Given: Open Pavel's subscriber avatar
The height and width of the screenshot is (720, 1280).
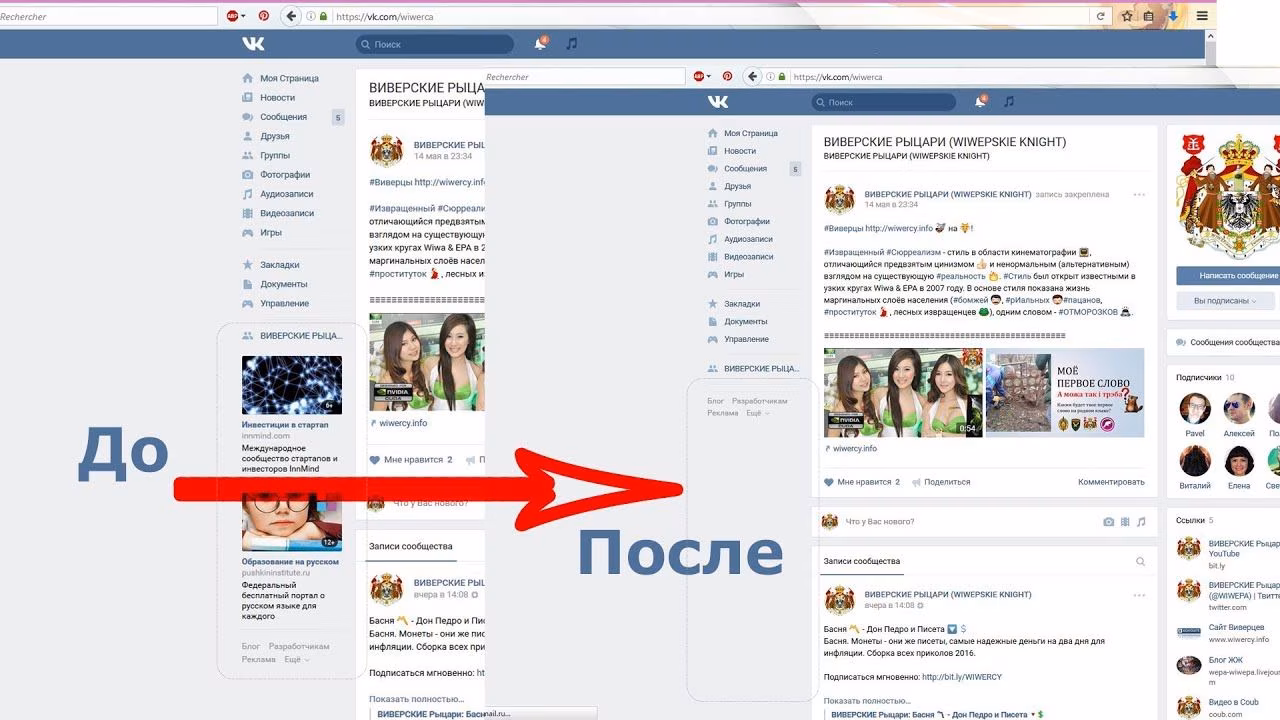Looking at the screenshot, I should point(1195,408).
